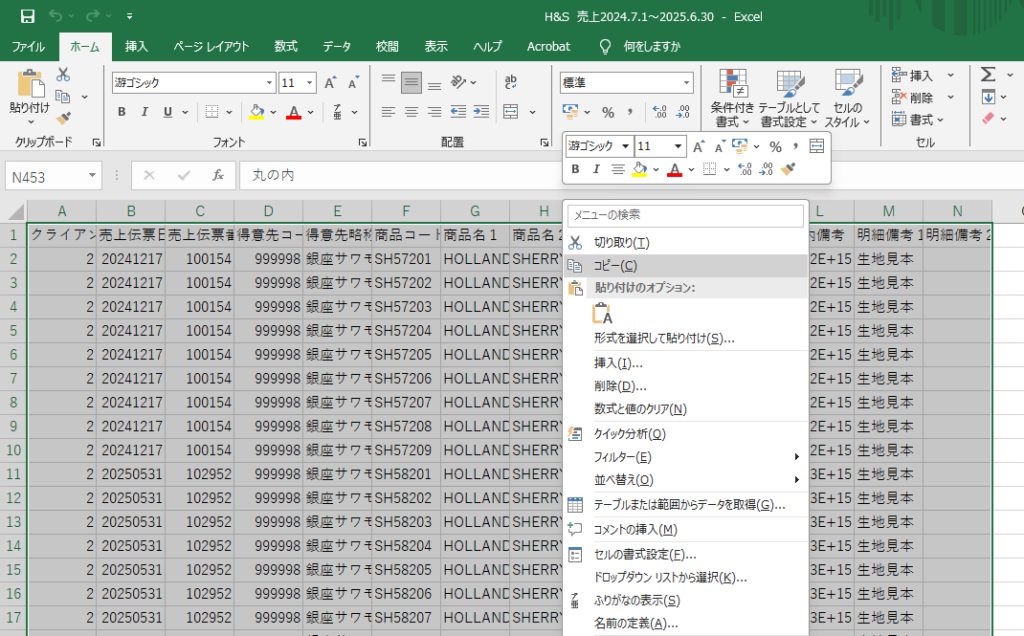This screenshot has width=1024, height=636.
Task: Open the ribbon font name dropdown (游ゴシック)
Action: (267, 83)
